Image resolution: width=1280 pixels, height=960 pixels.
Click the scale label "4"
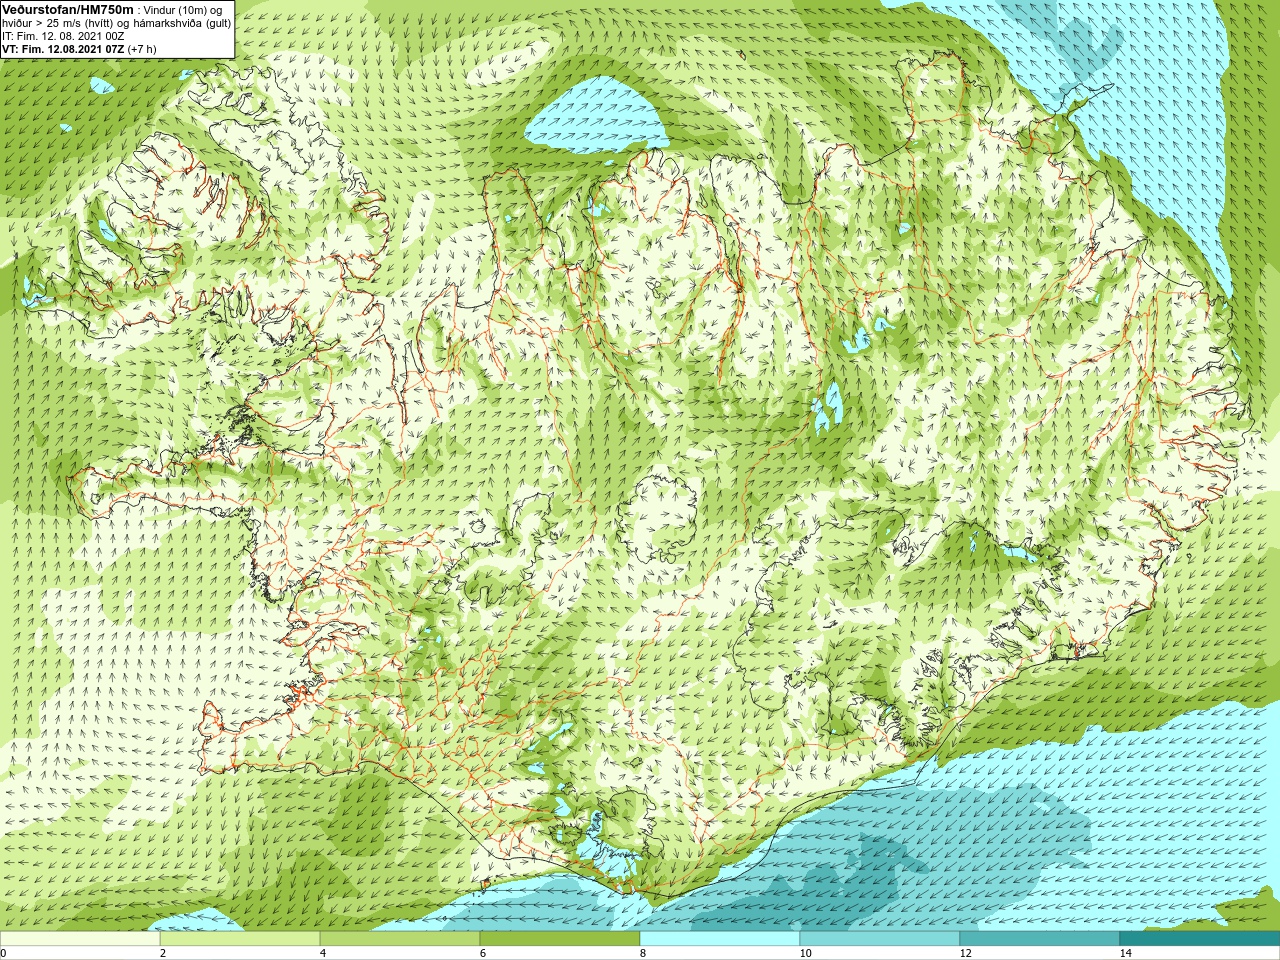(x=322, y=953)
